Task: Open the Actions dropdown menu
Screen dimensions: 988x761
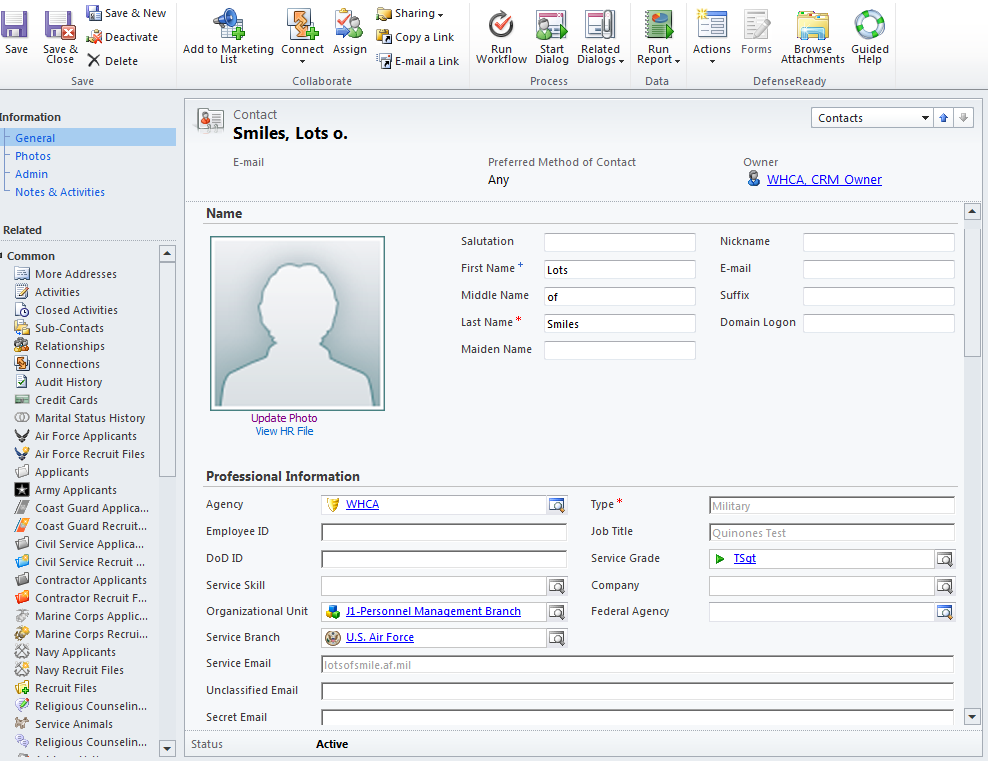Action: [711, 60]
